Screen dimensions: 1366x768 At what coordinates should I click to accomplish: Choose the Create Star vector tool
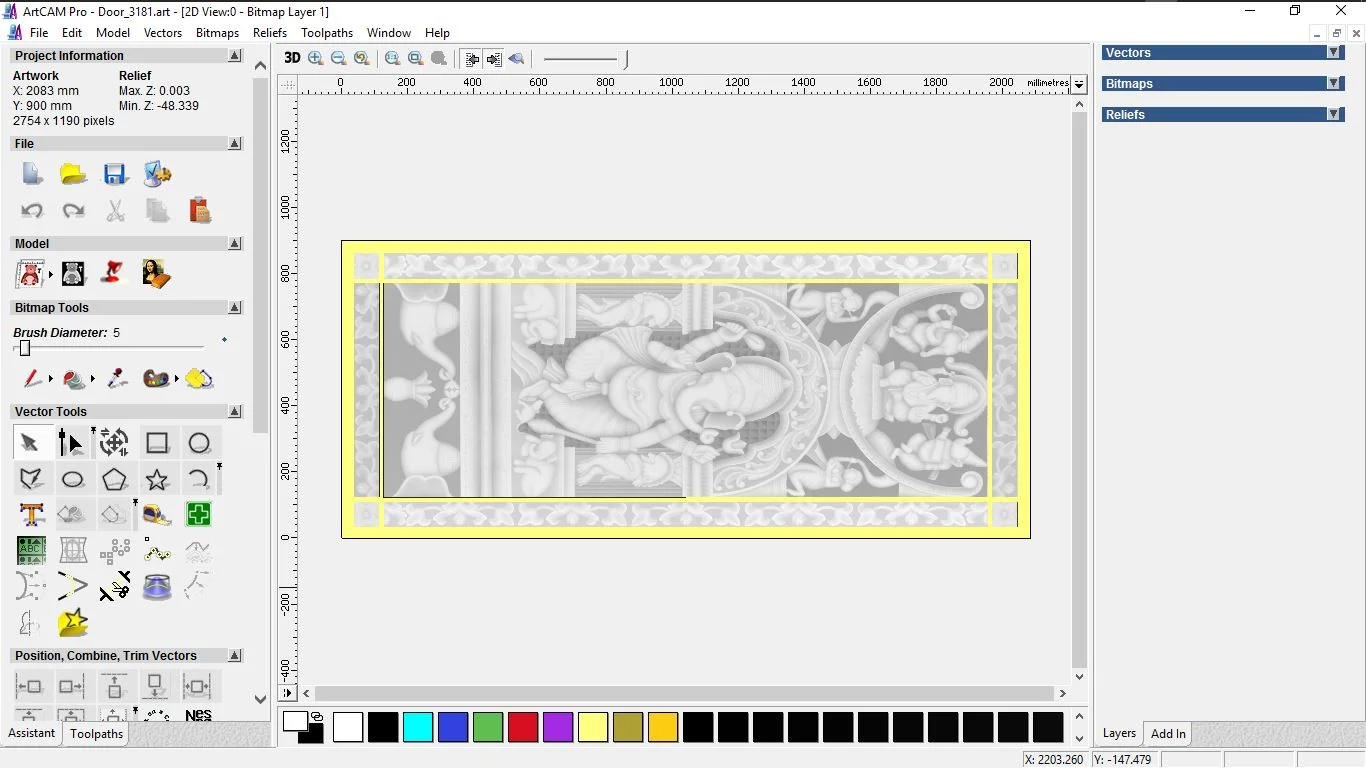[157, 480]
